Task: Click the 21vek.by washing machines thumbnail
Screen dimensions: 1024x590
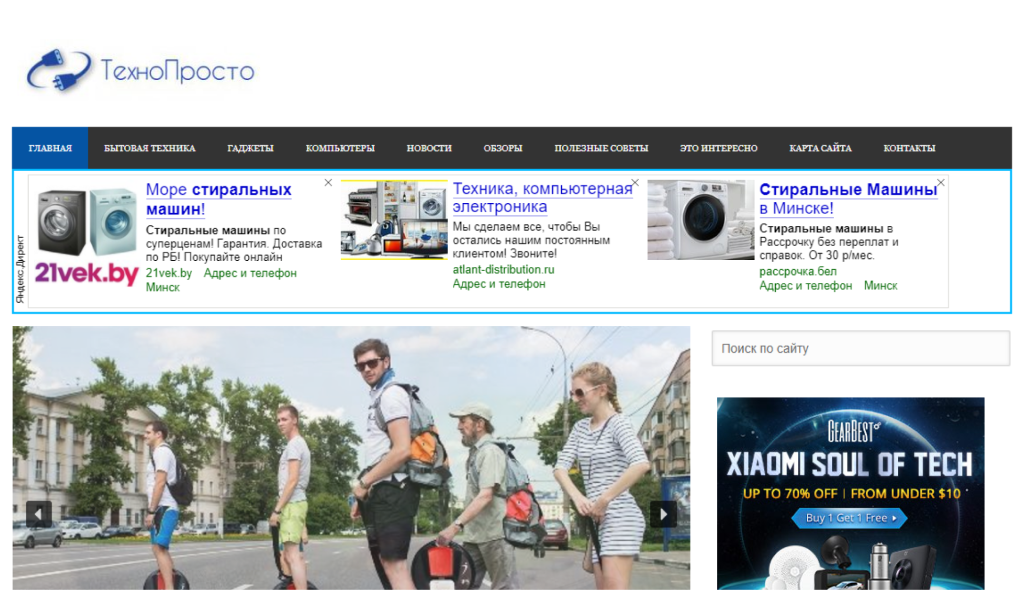Action: point(87,237)
